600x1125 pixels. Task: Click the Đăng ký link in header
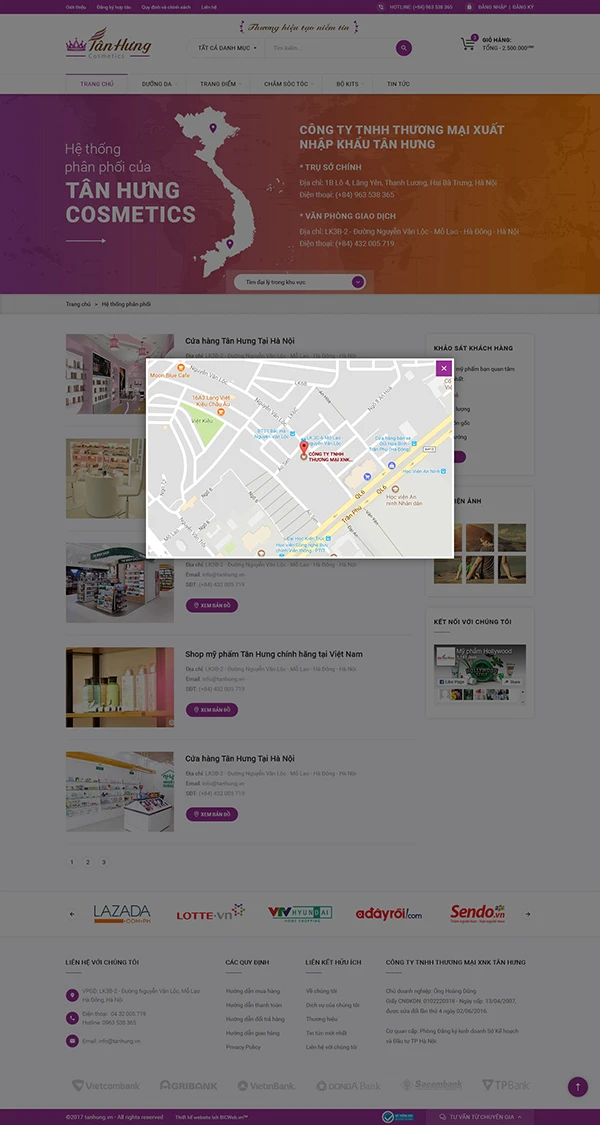(523, 6)
